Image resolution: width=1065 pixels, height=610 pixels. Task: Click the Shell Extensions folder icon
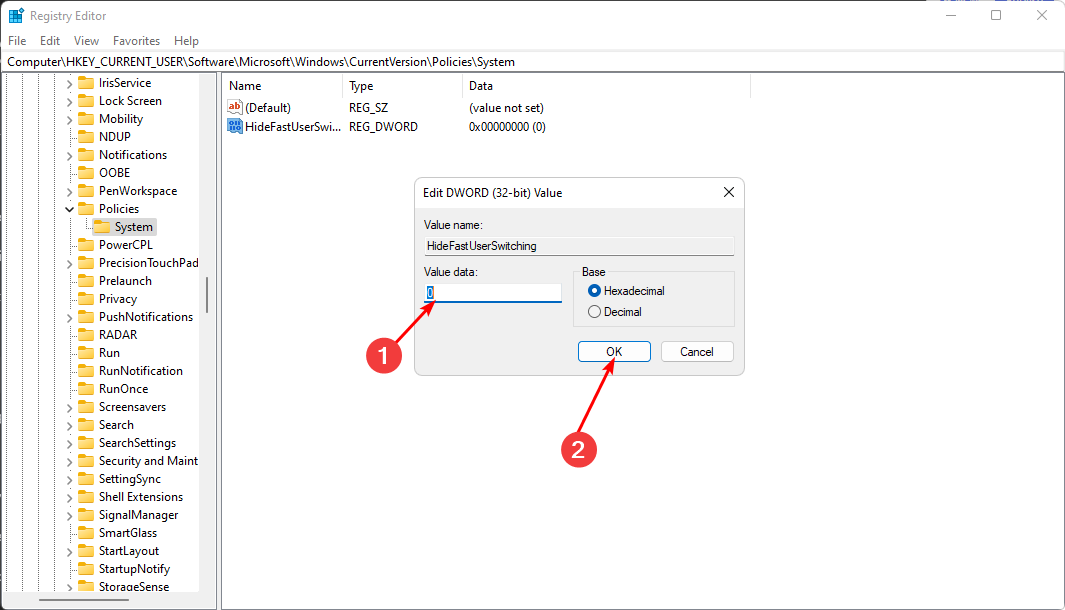coord(85,497)
